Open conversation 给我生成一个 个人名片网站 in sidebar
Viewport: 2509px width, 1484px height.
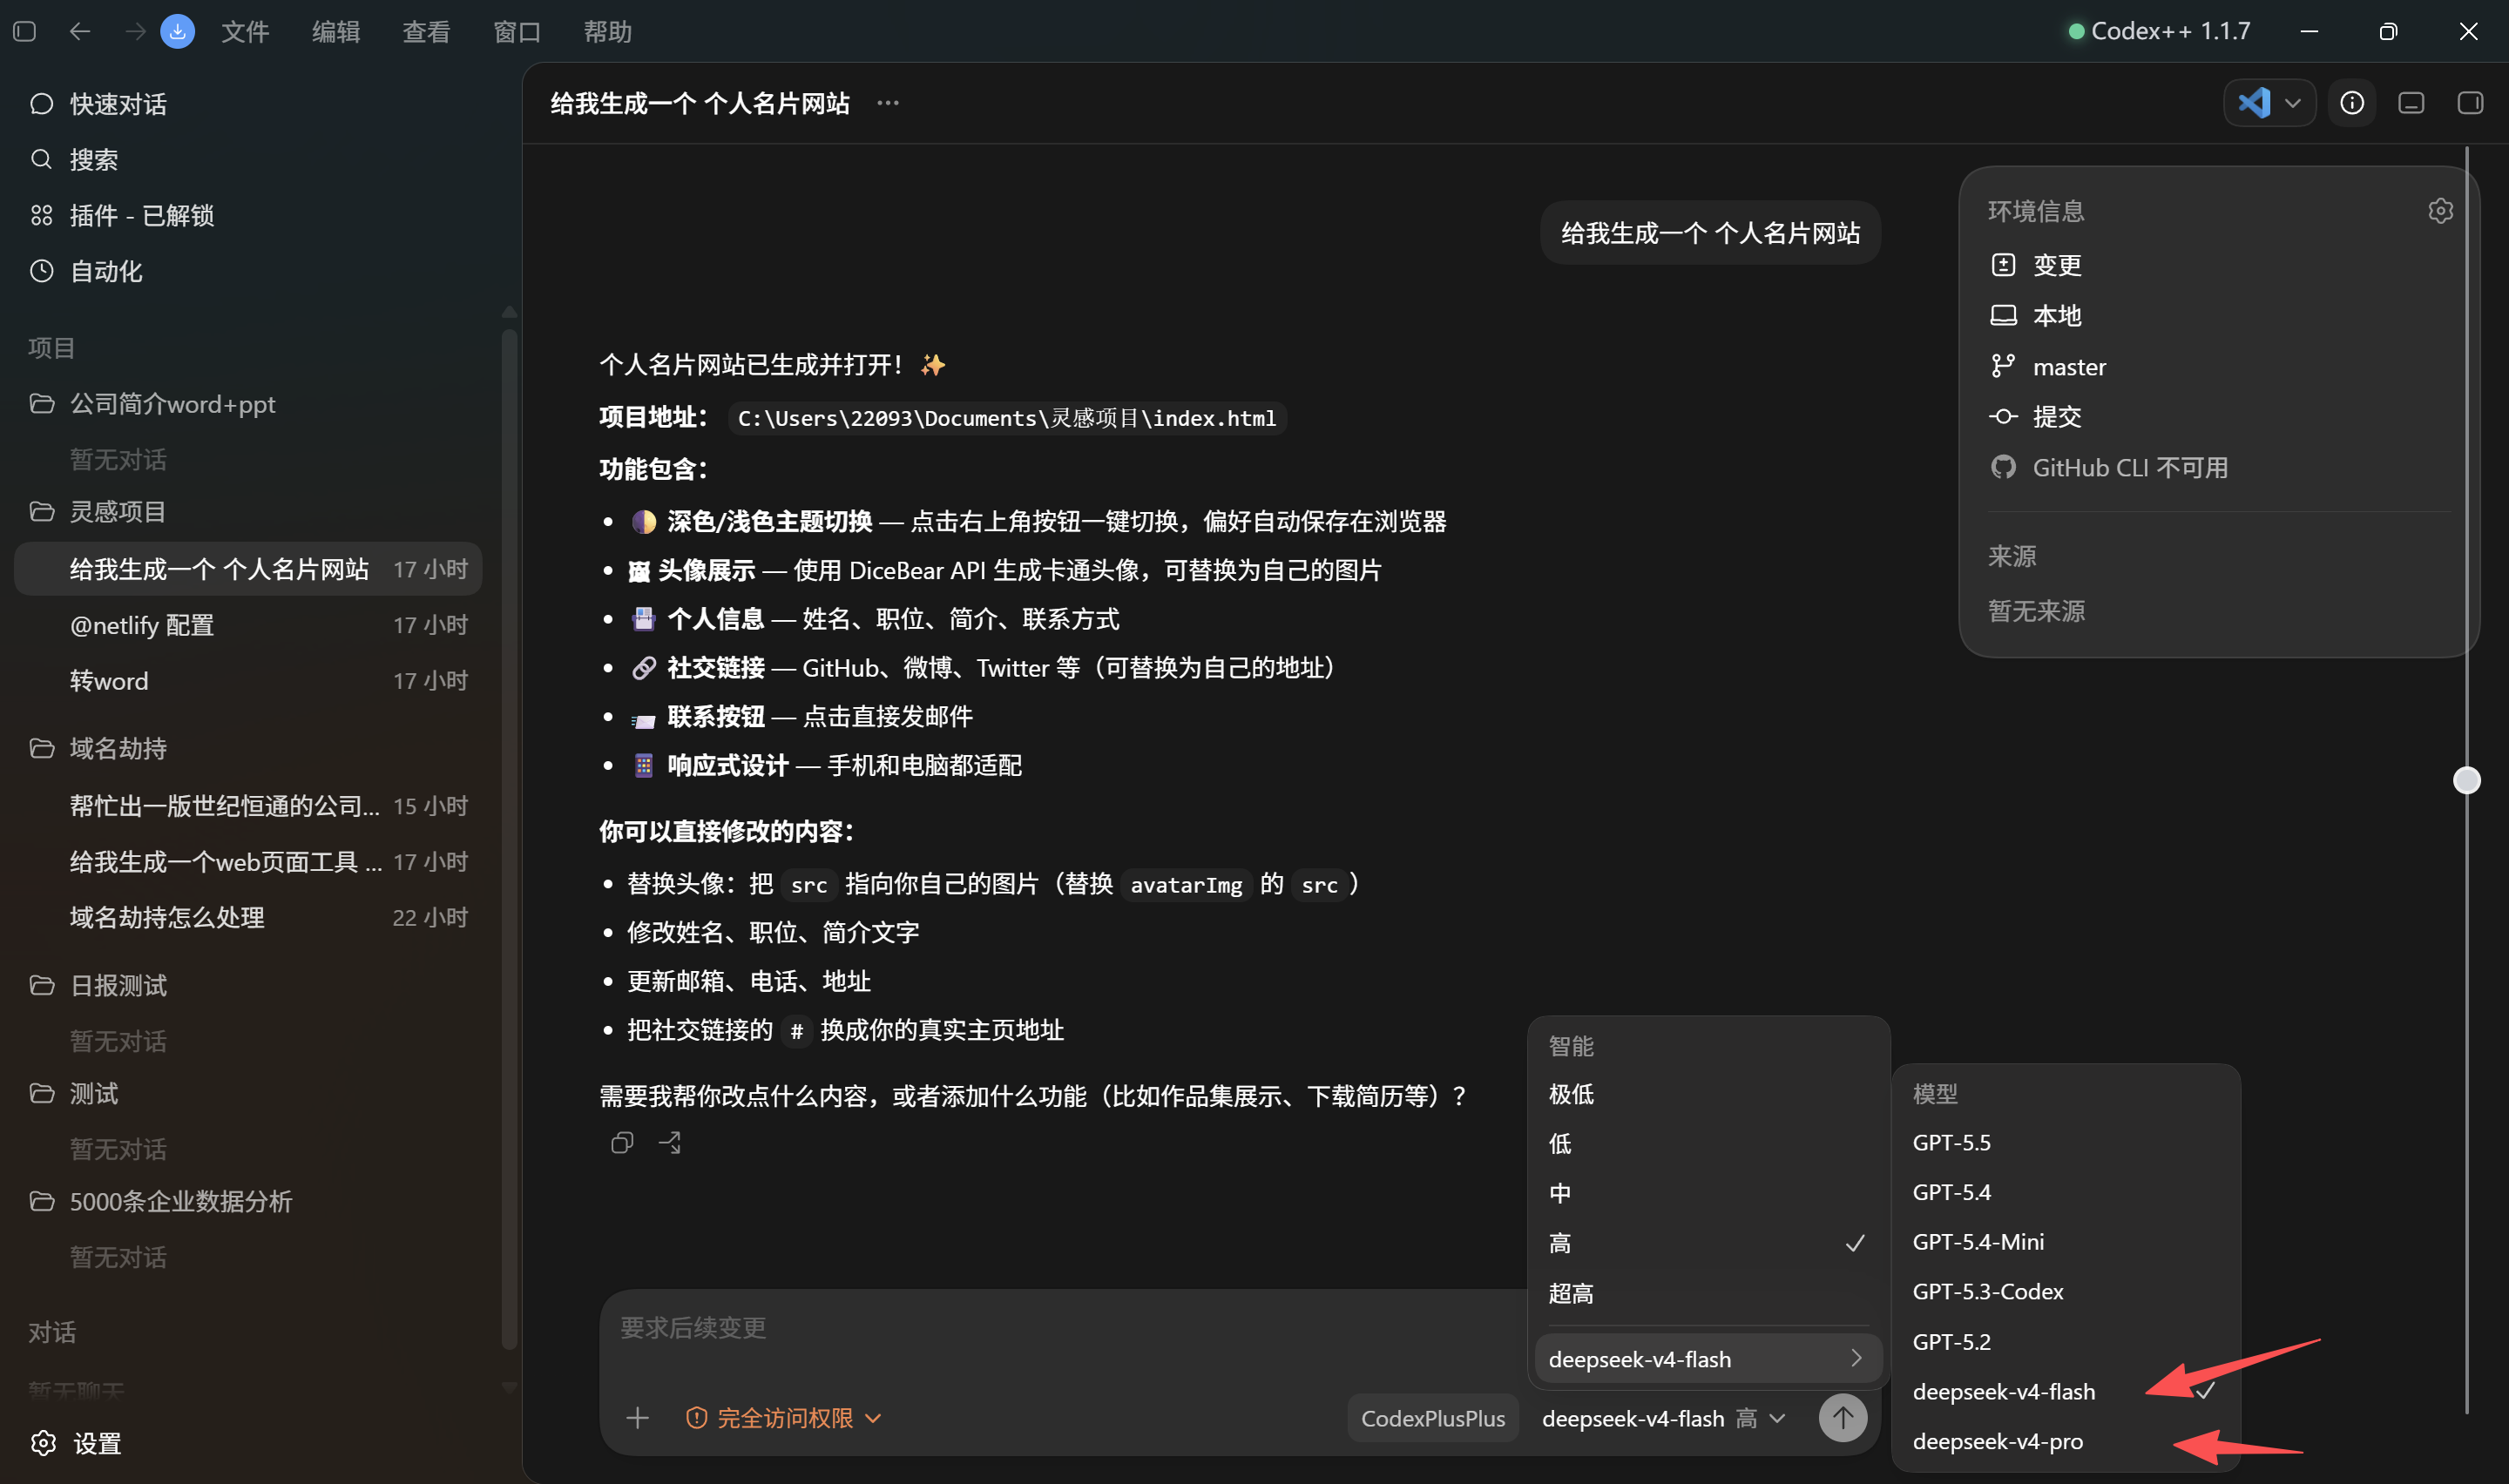click(x=248, y=569)
